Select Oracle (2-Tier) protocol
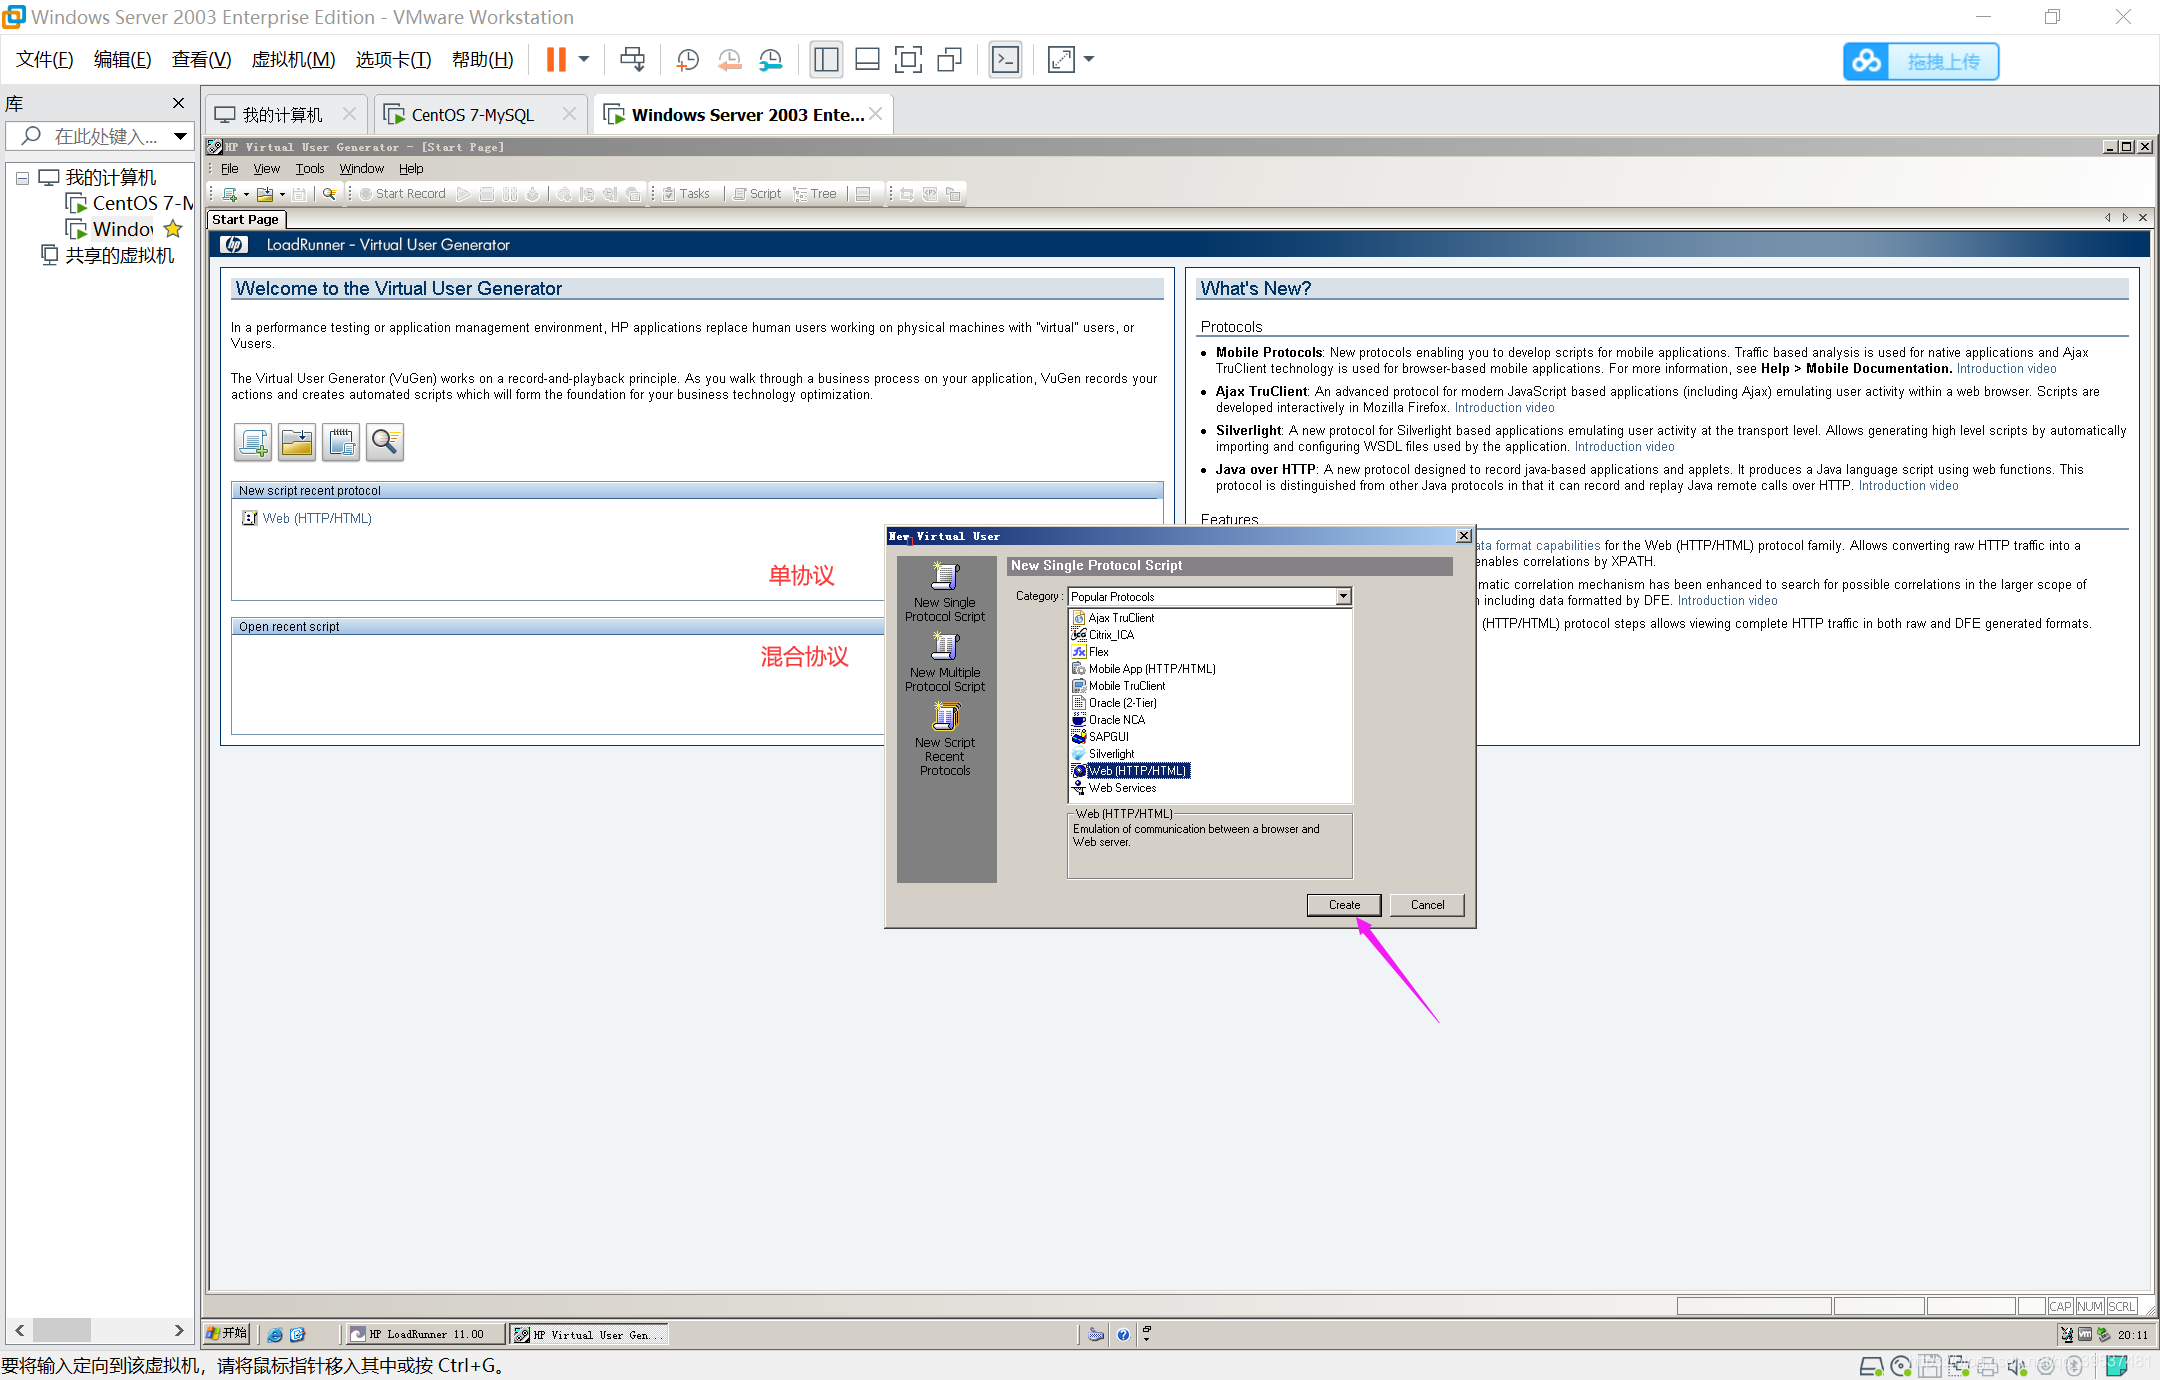The height and width of the screenshot is (1380, 2160). 1122,703
